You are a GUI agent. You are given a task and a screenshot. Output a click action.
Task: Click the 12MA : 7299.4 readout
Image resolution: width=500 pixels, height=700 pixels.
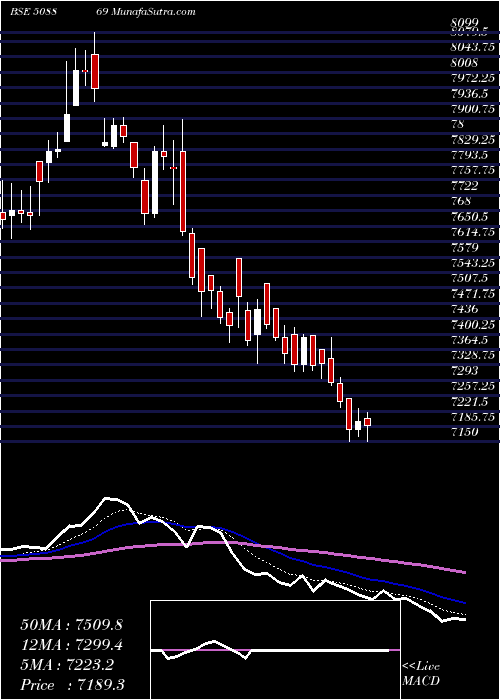71,645
